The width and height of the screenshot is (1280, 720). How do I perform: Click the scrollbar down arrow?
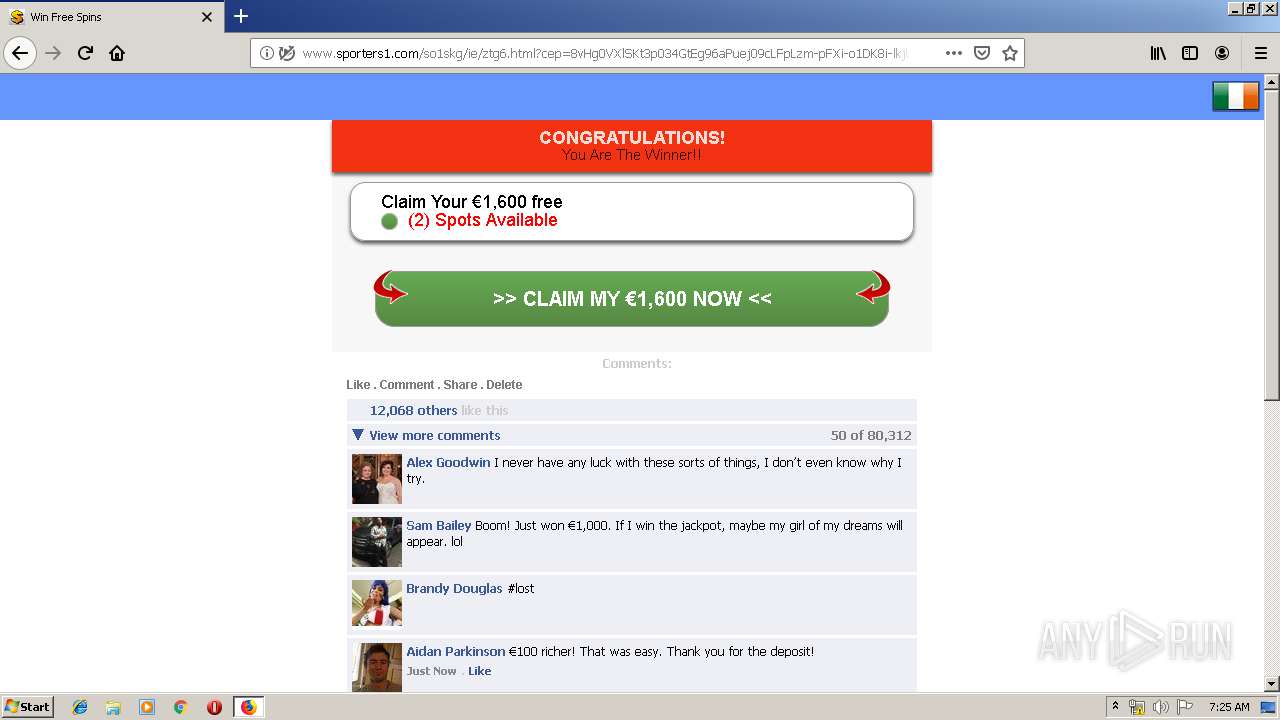click(x=1272, y=684)
